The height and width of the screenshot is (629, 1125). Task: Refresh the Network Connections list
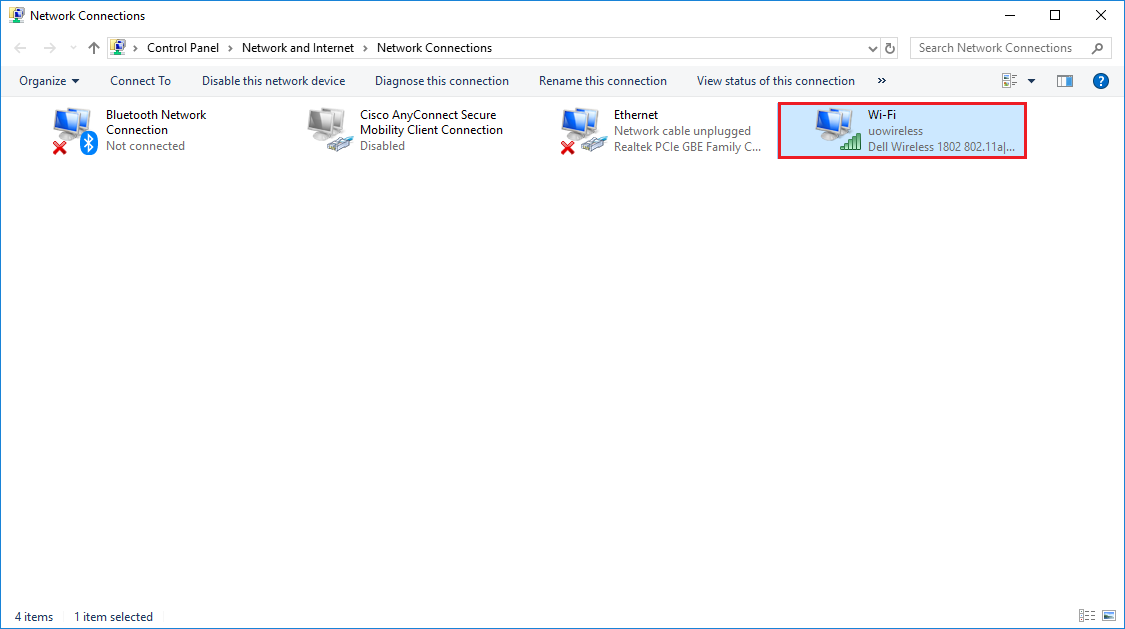tap(890, 48)
